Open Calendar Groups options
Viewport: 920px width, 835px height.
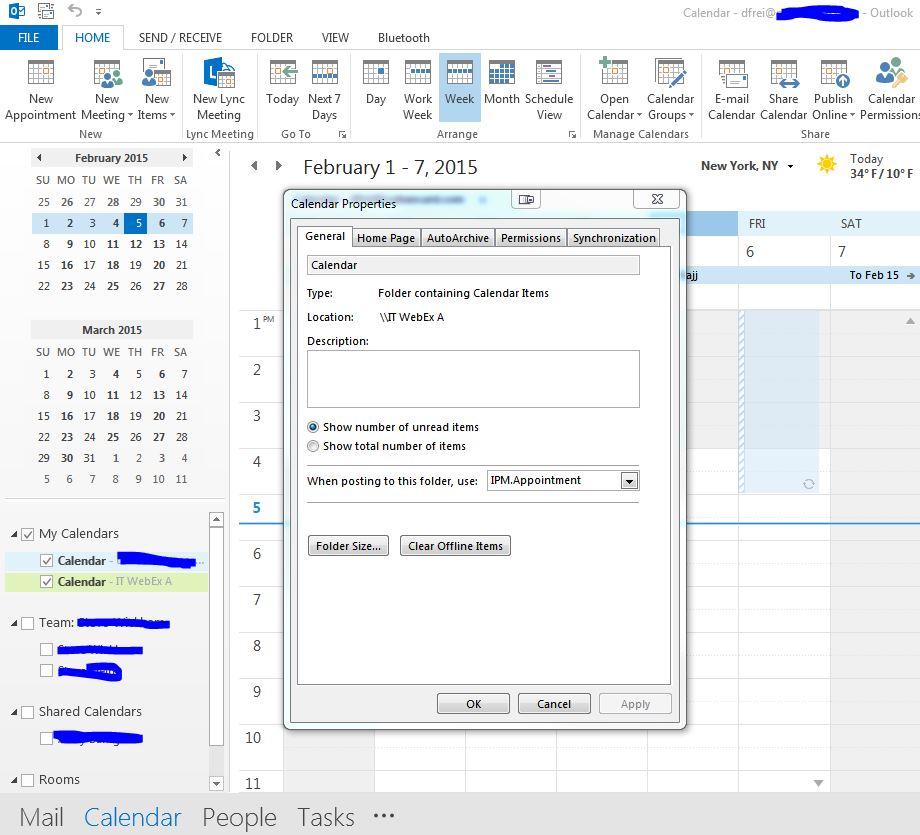click(671, 89)
